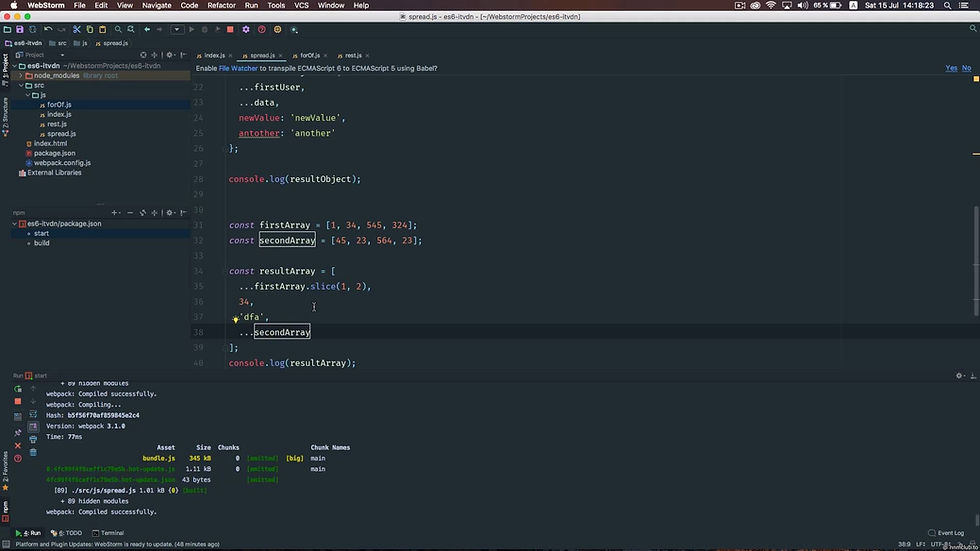This screenshot has height=551, width=980.
Task: Open the Run tool window tab at the bottom
Action: 28,533
